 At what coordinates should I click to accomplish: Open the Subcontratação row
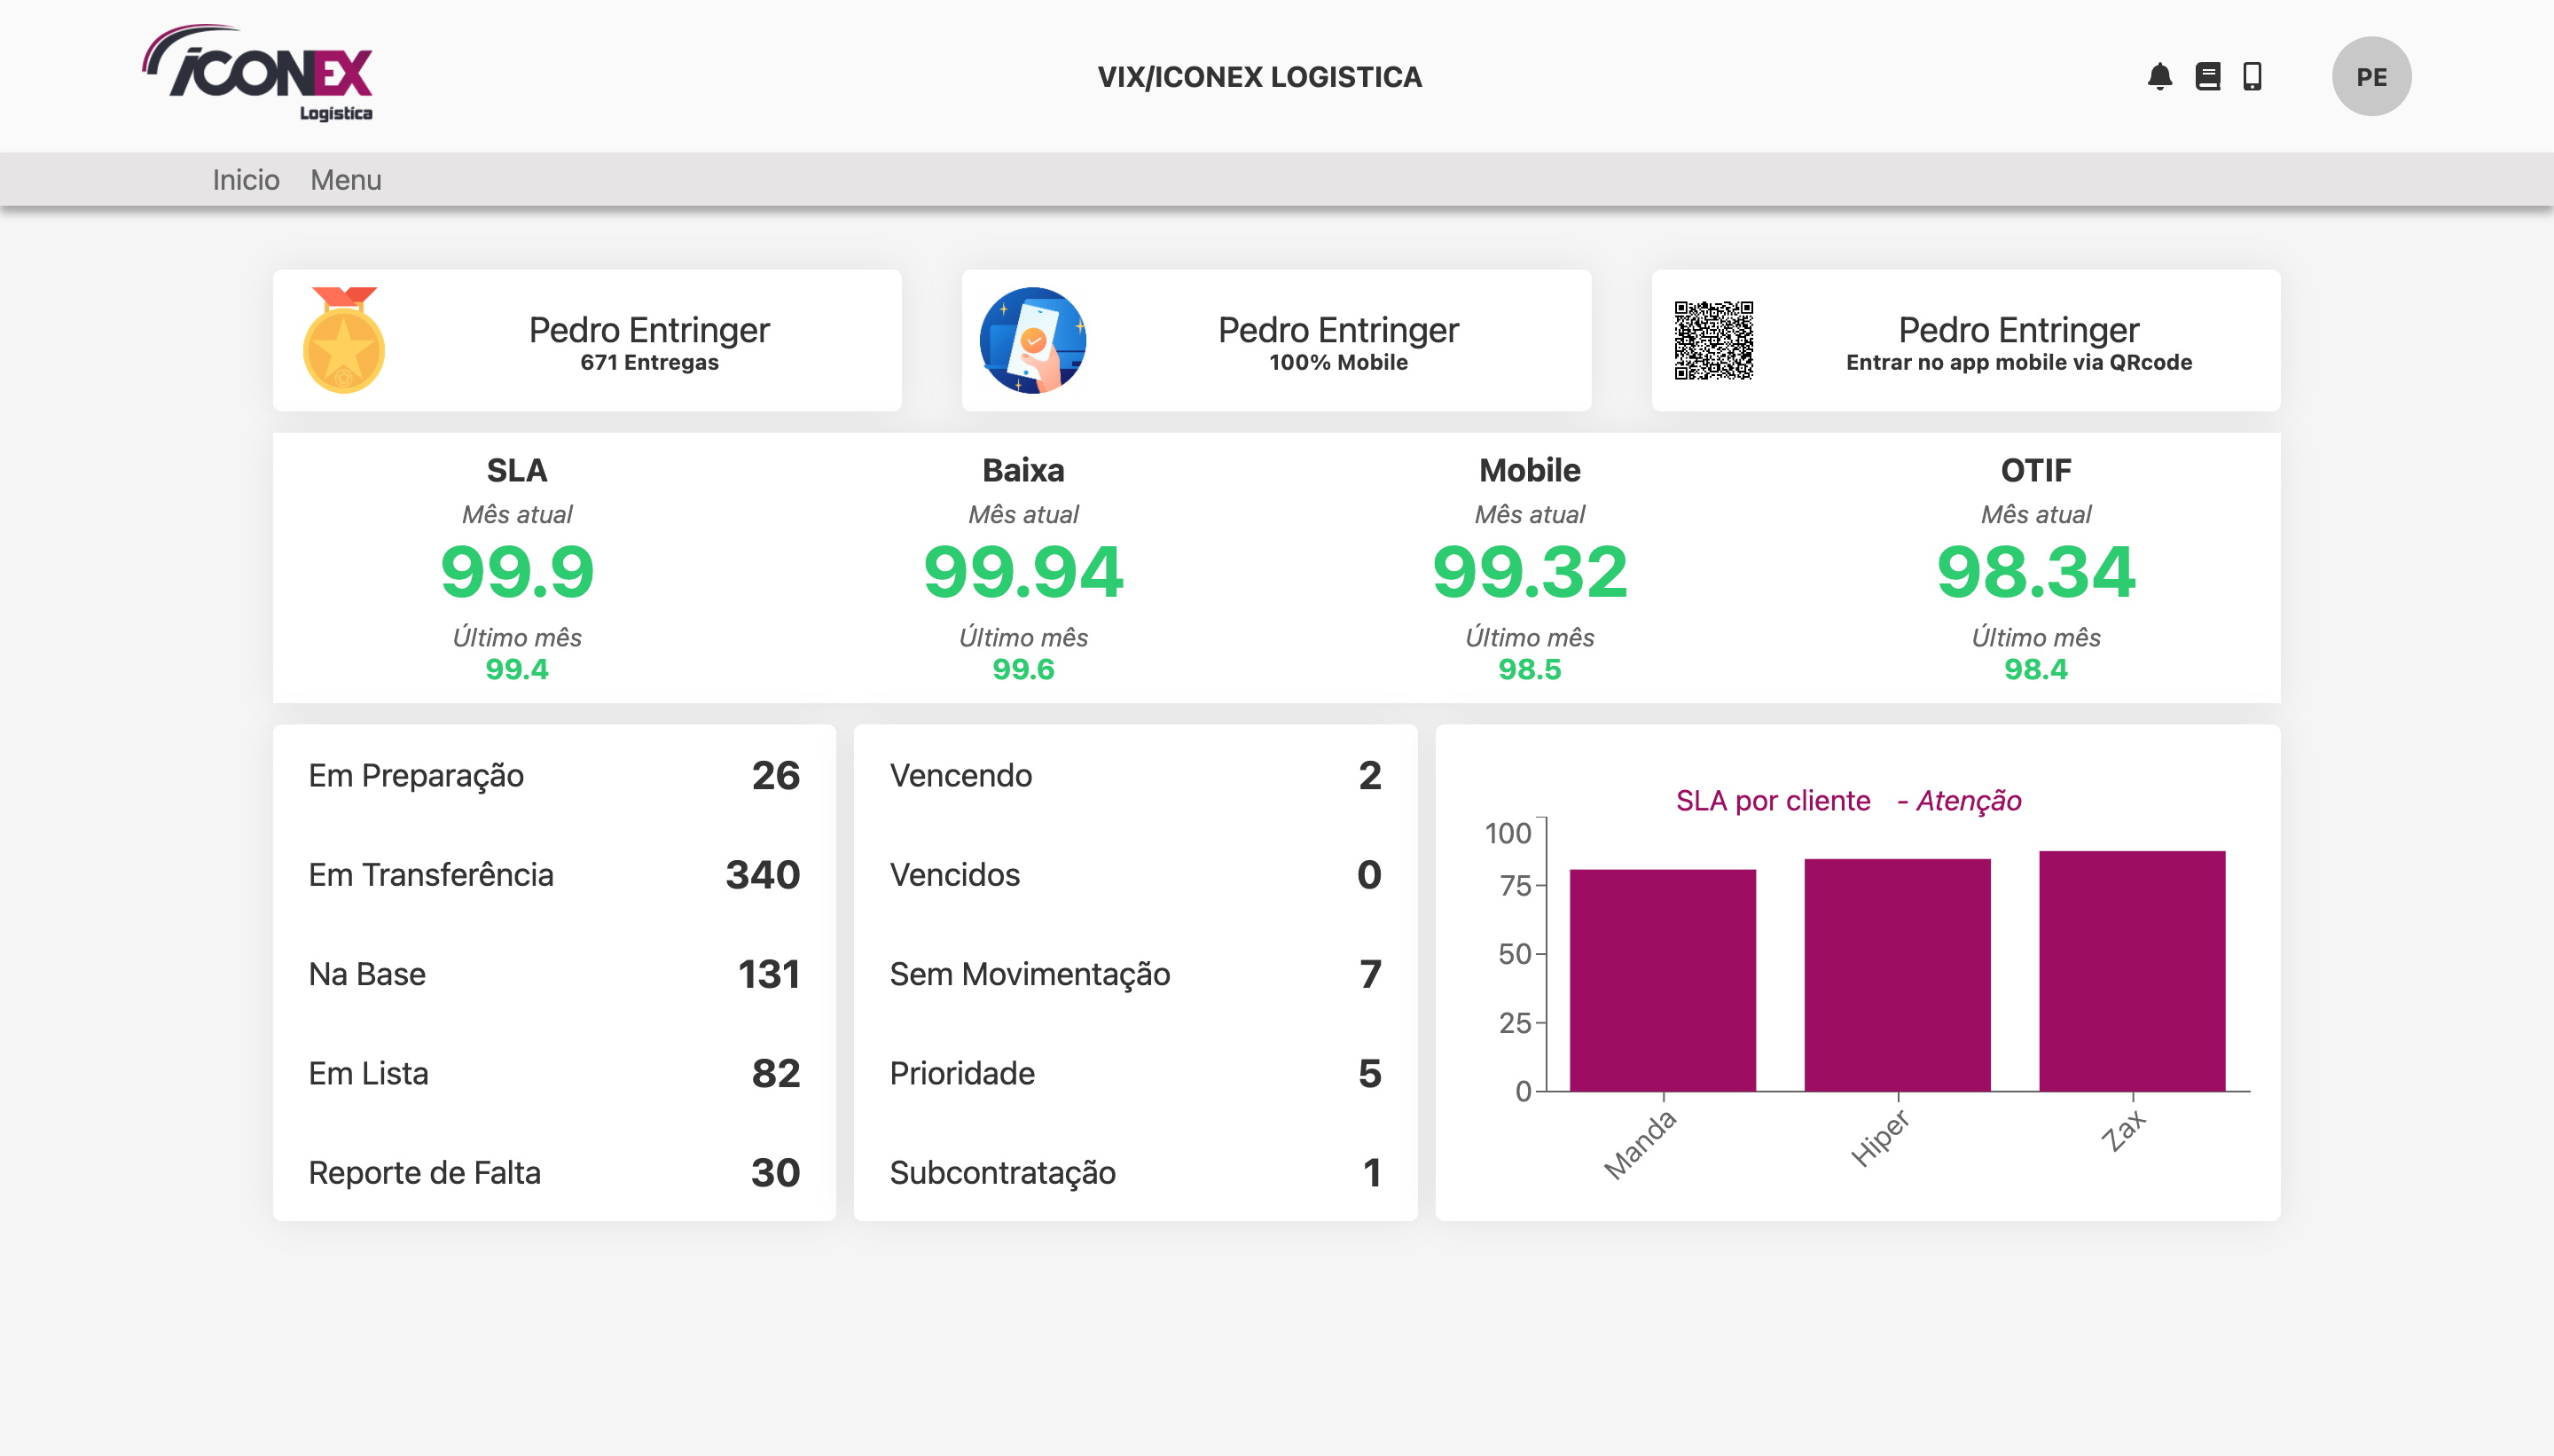(1135, 1172)
